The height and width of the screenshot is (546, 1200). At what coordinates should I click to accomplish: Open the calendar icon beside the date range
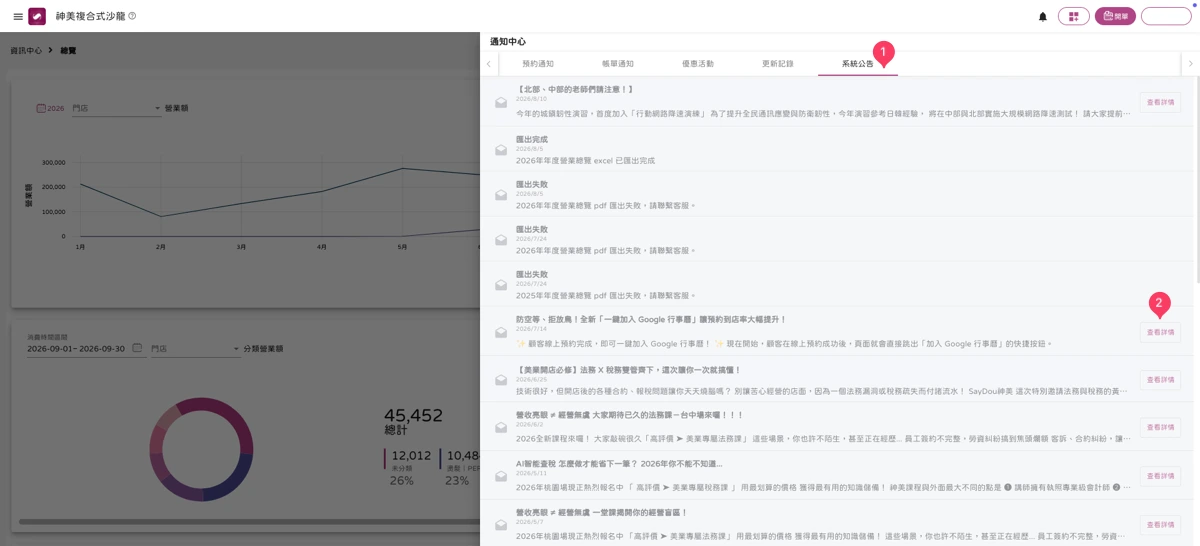click(x=137, y=348)
